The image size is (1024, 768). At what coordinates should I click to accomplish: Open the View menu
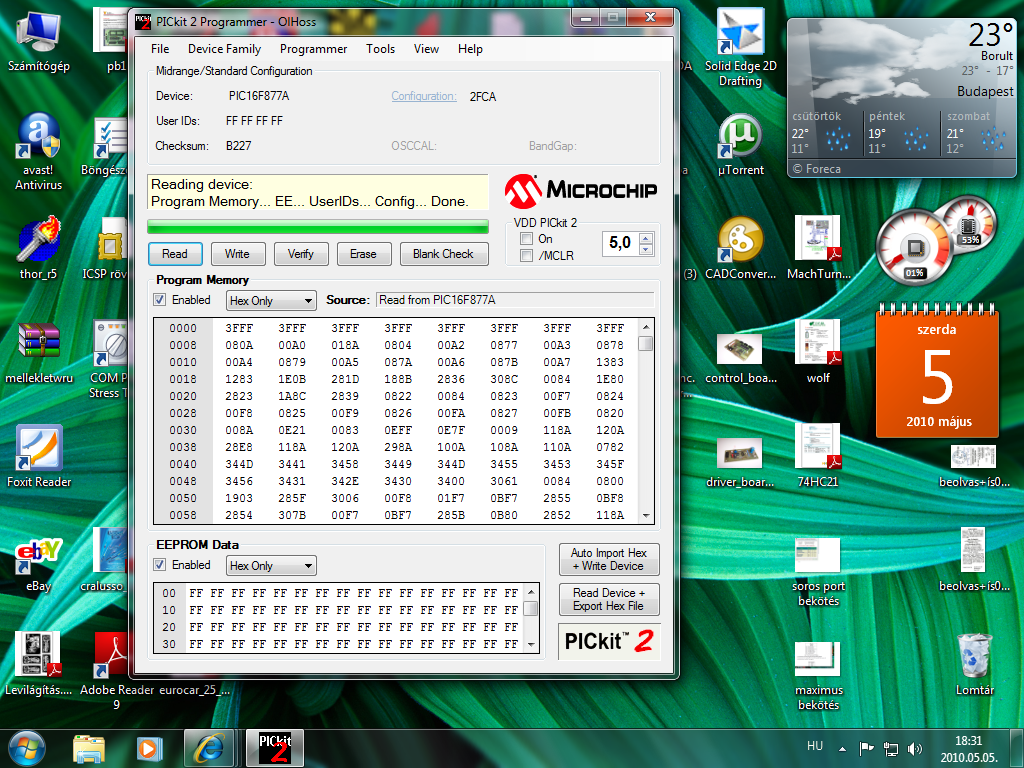pyautogui.click(x=426, y=49)
